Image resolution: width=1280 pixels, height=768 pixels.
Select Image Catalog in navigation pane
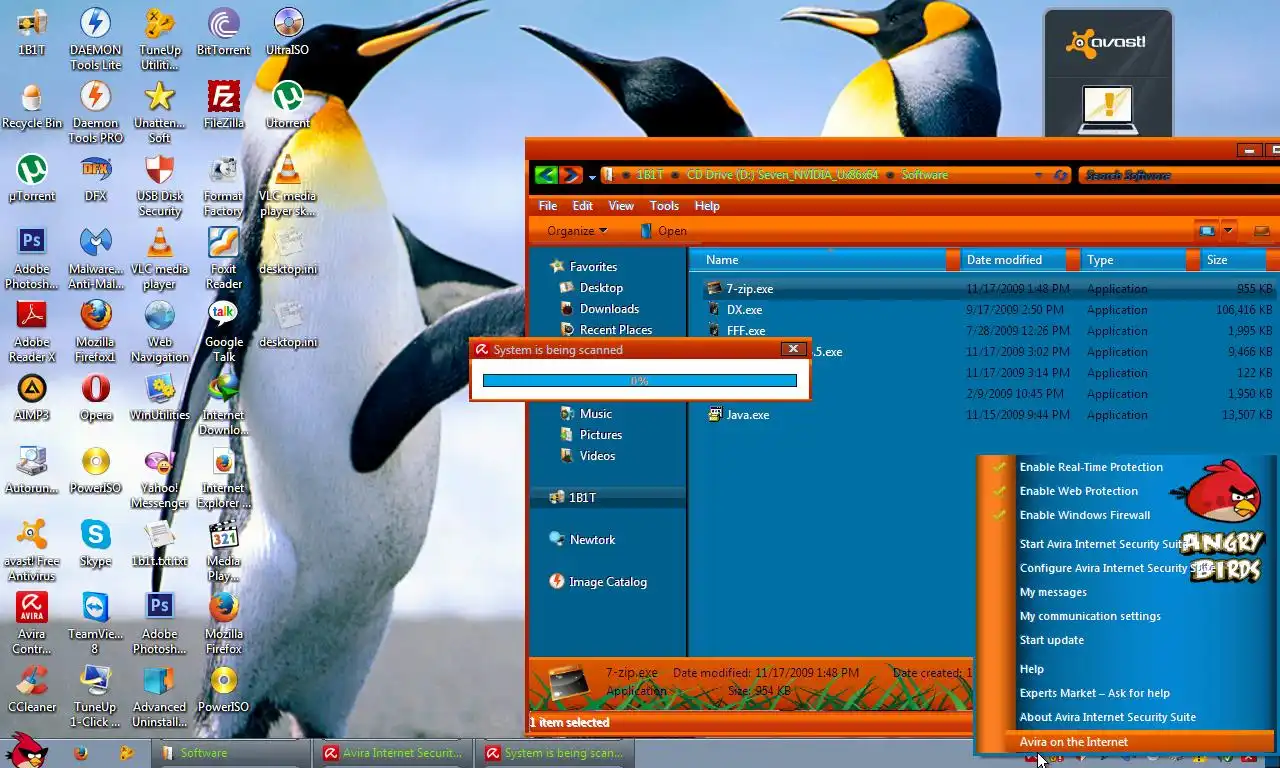[x=597, y=582]
